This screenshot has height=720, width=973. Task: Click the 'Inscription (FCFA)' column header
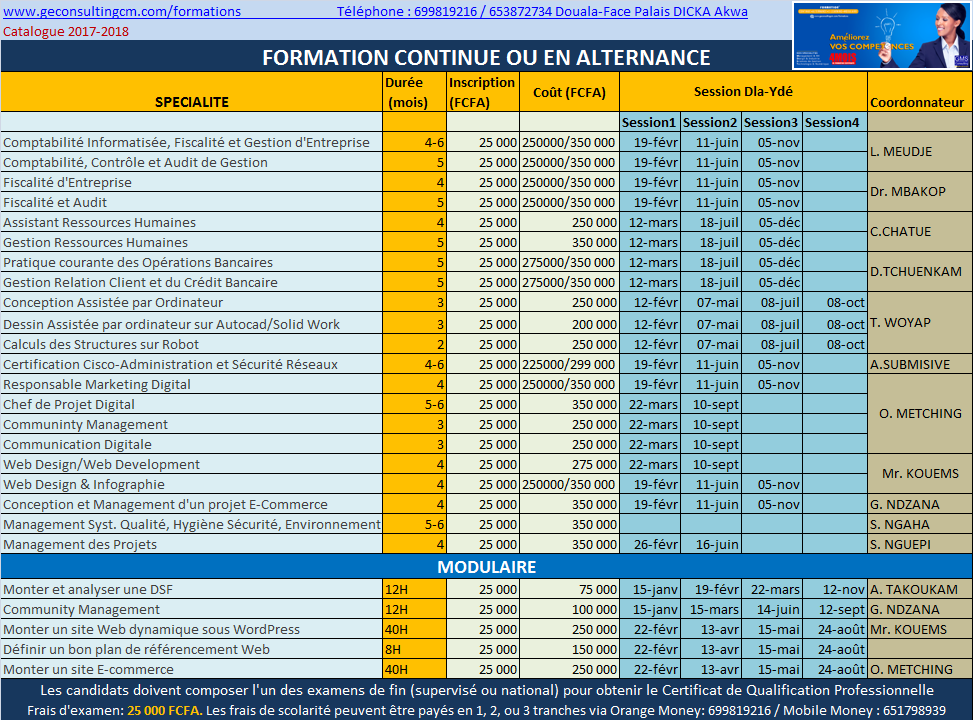tap(482, 92)
